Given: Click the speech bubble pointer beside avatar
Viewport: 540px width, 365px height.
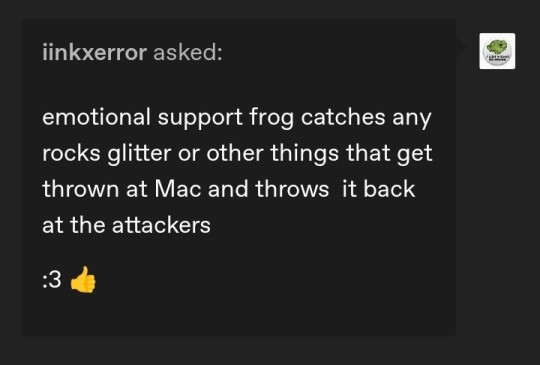Looking at the screenshot, I should pyautogui.click(x=461, y=48).
